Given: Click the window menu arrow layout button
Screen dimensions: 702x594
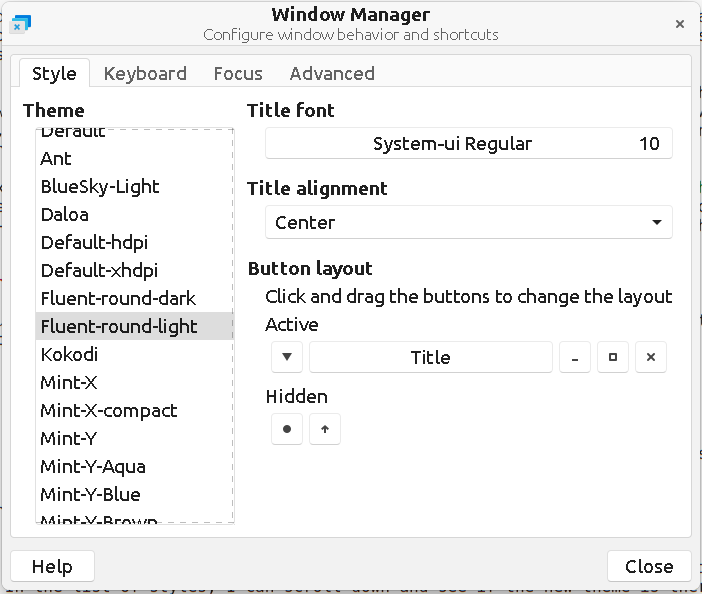Looking at the screenshot, I should 286,357.
